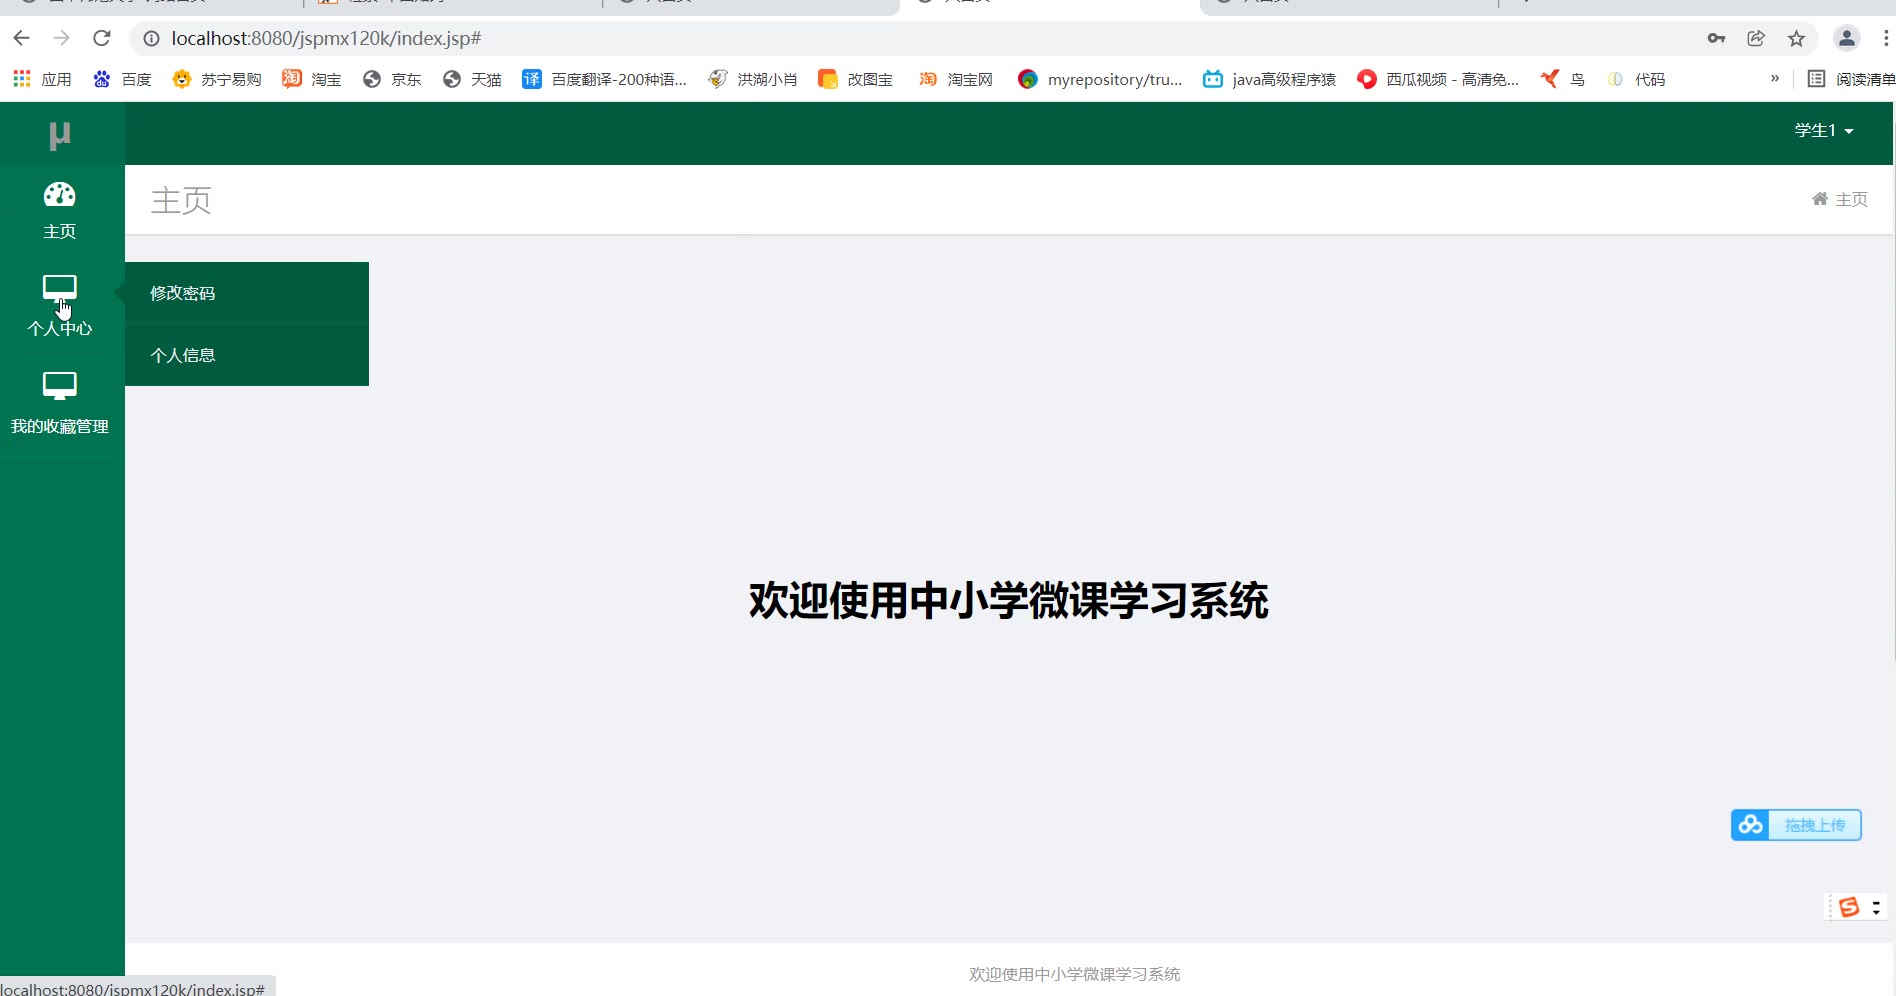This screenshot has width=1896, height=996.
Task: Click the site info icon in the address bar
Action: pyautogui.click(x=151, y=38)
